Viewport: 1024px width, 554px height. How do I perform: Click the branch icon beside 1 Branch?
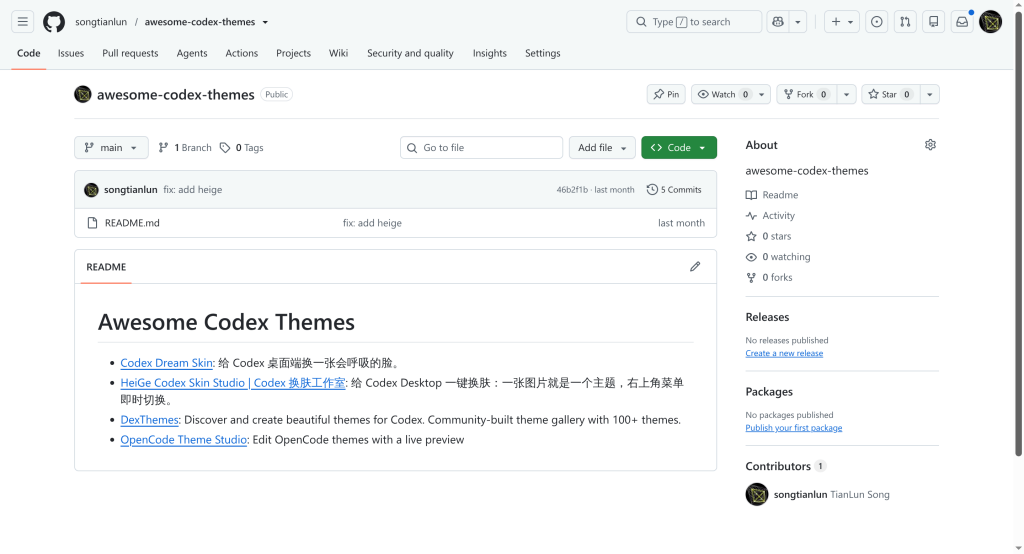click(x=163, y=148)
